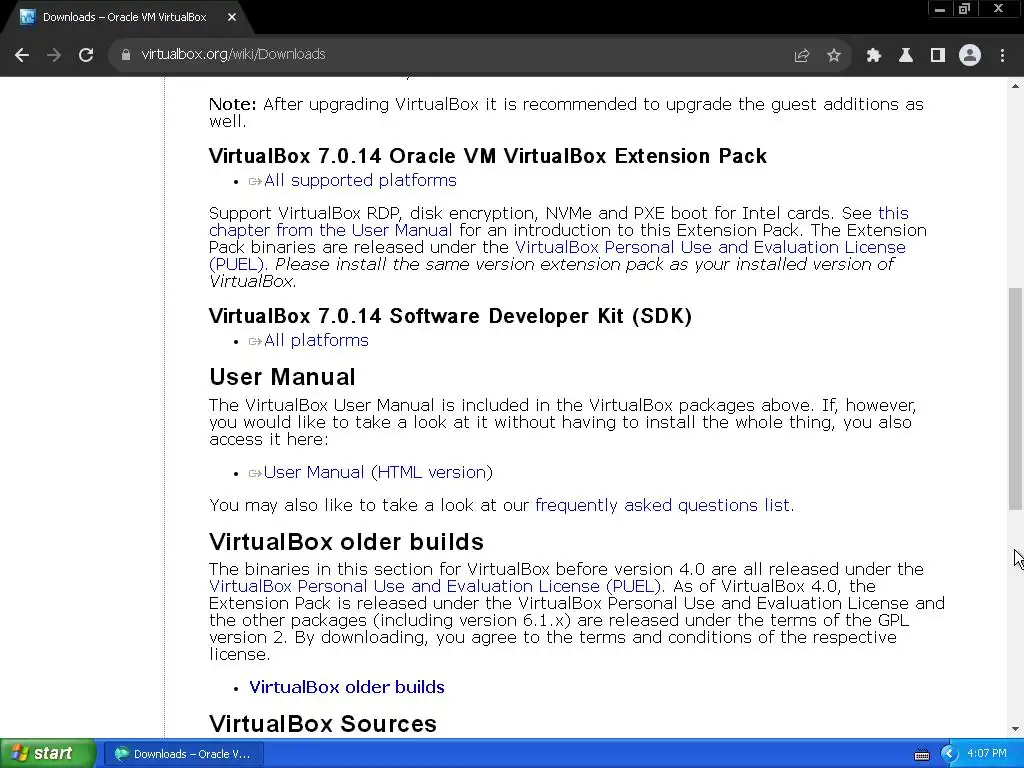Click the 4:07 PM clock
This screenshot has height=768, width=1024.
(987, 754)
